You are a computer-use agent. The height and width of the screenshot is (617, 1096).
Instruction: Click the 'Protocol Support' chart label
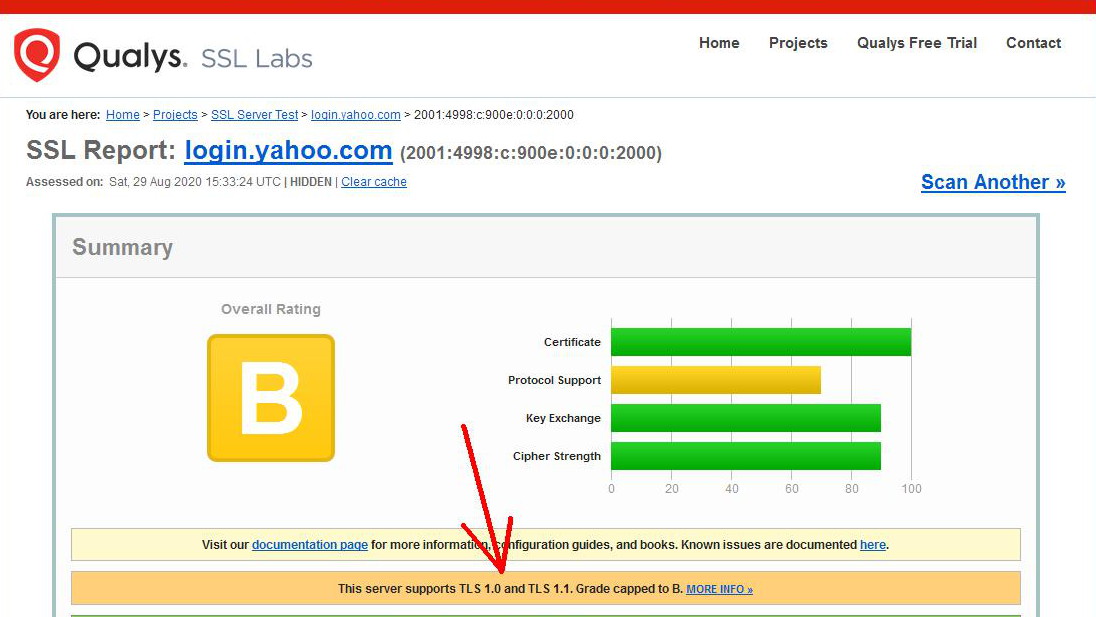(554, 380)
